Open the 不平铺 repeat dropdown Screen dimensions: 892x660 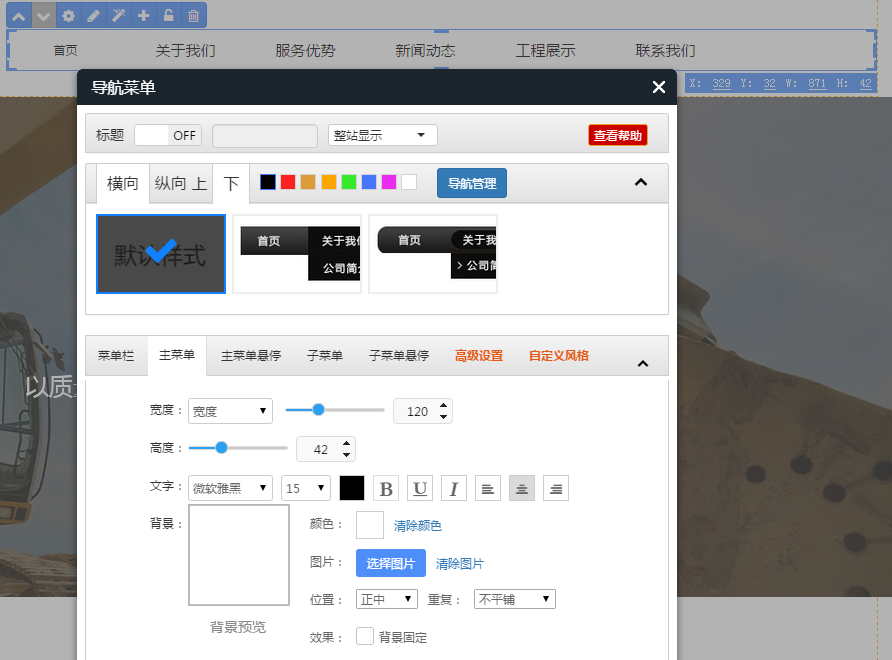(514, 599)
